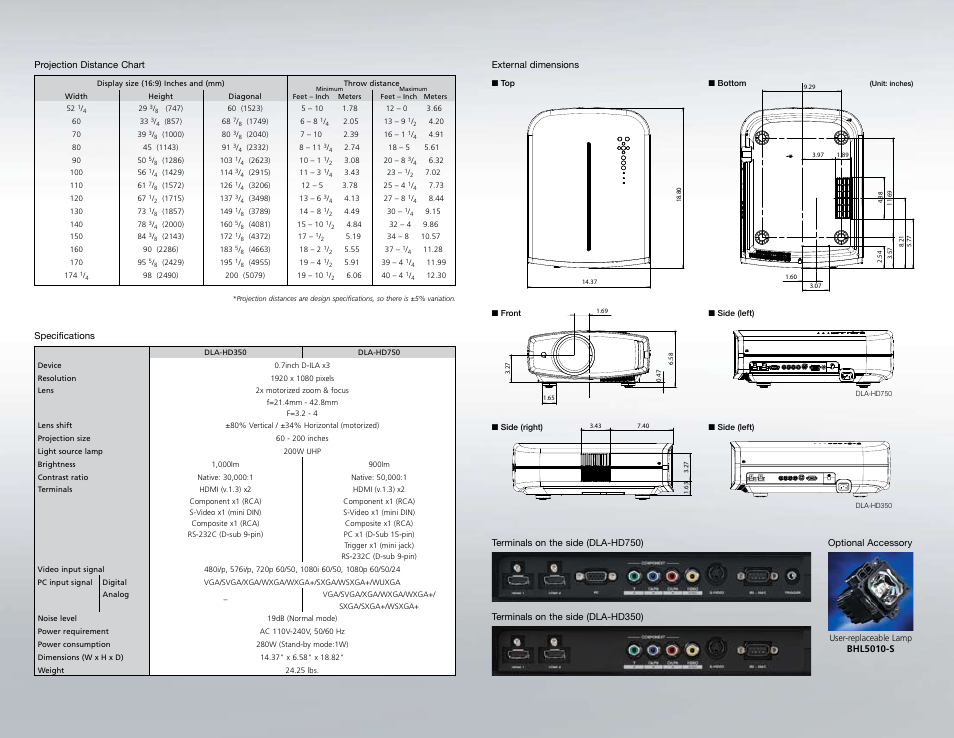Click the projector Bottom view drawing
This screenshot has height=738, width=954.
pos(801,189)
